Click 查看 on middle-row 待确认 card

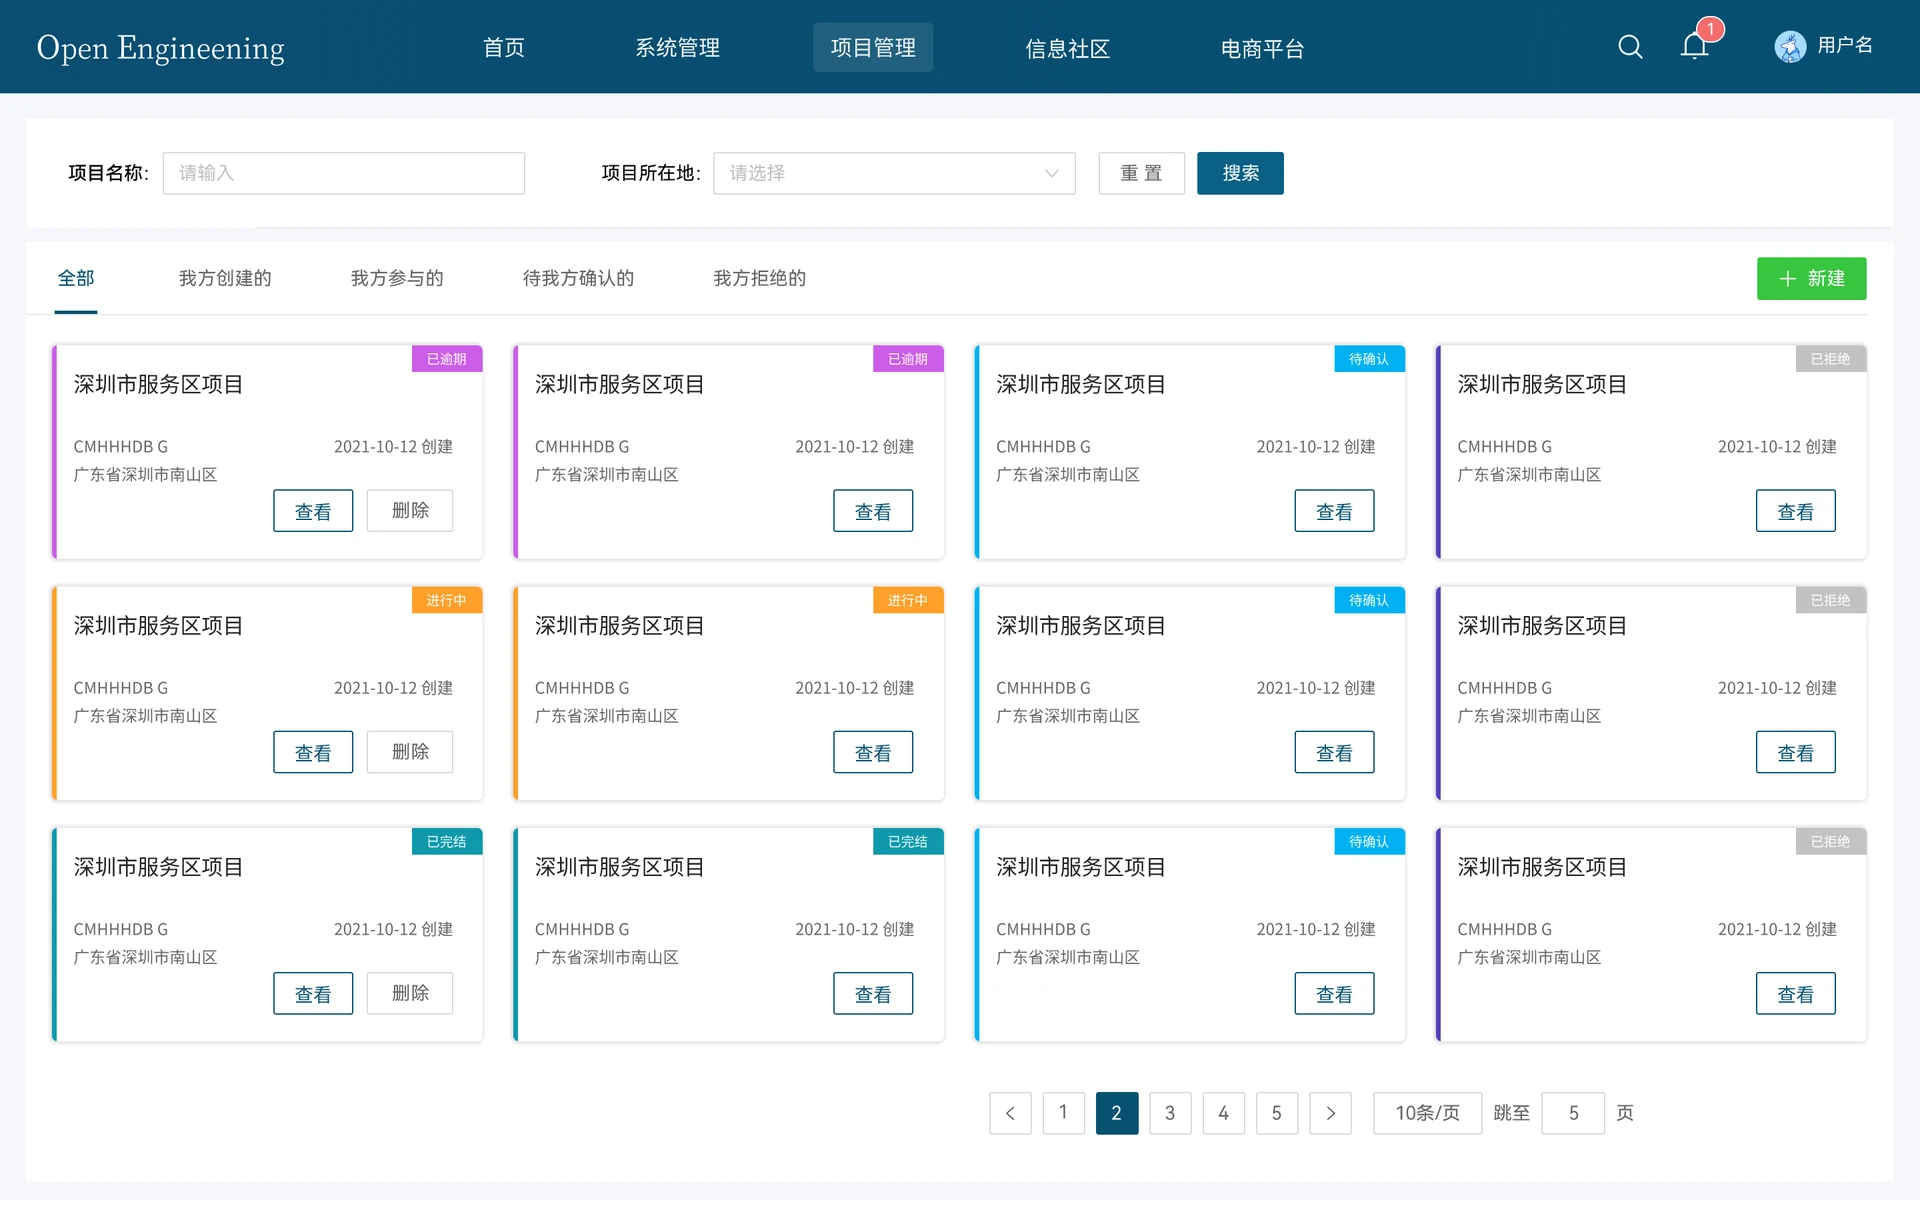[x=1334, y=752]
